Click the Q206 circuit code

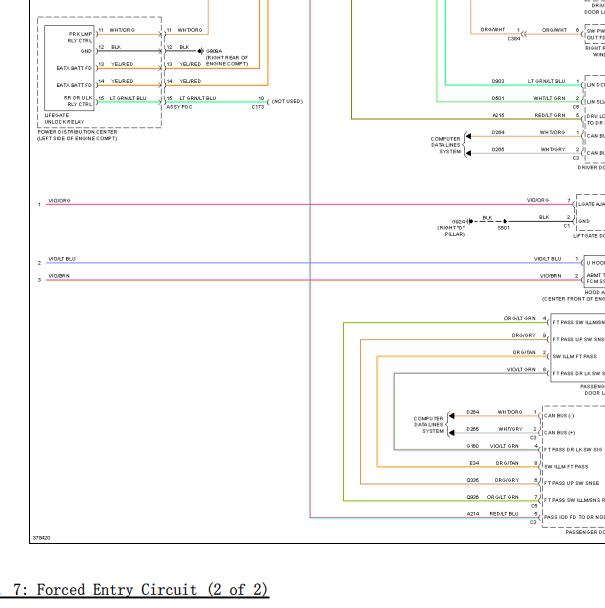tap(472, 480)
